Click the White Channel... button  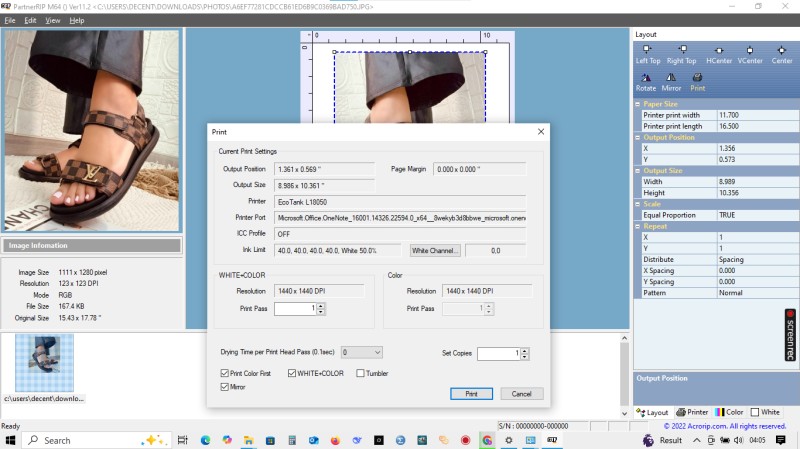click(x=435, y=251)
